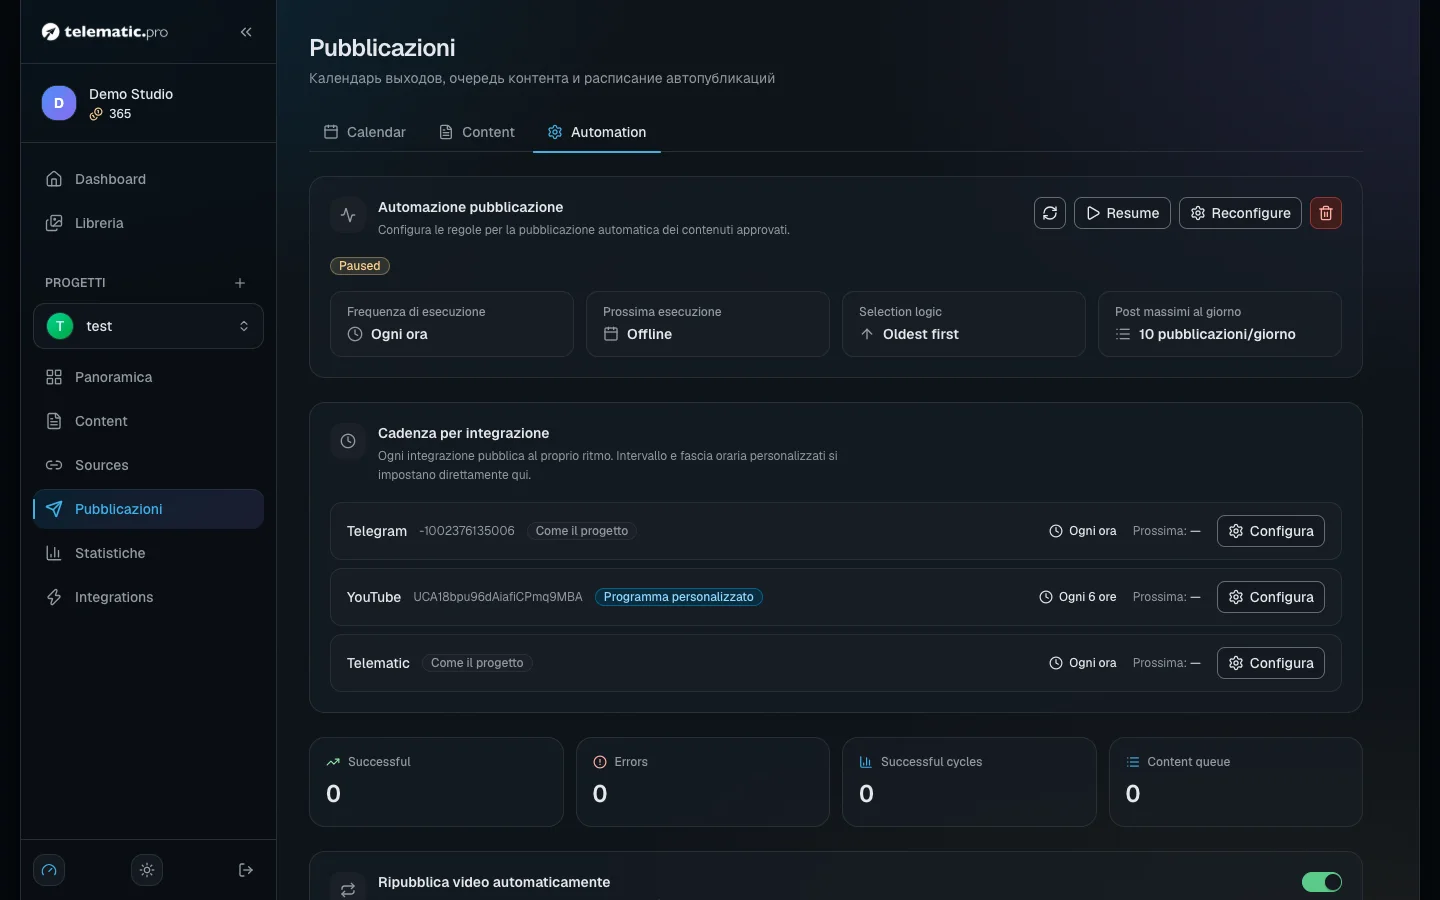1440x900 pixels.
Task: Expand the test project selector dropdown
Action: point(148,326)
